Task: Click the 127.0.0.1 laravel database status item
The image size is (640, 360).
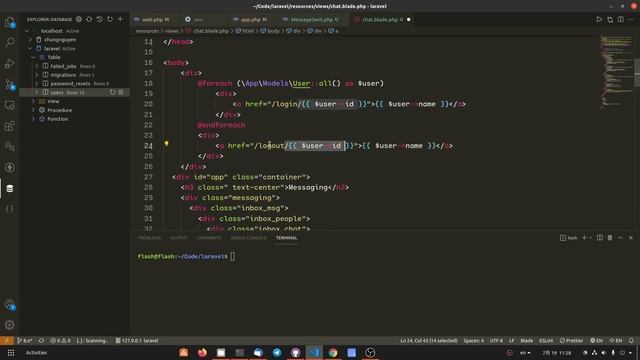Action: [137, 340]
